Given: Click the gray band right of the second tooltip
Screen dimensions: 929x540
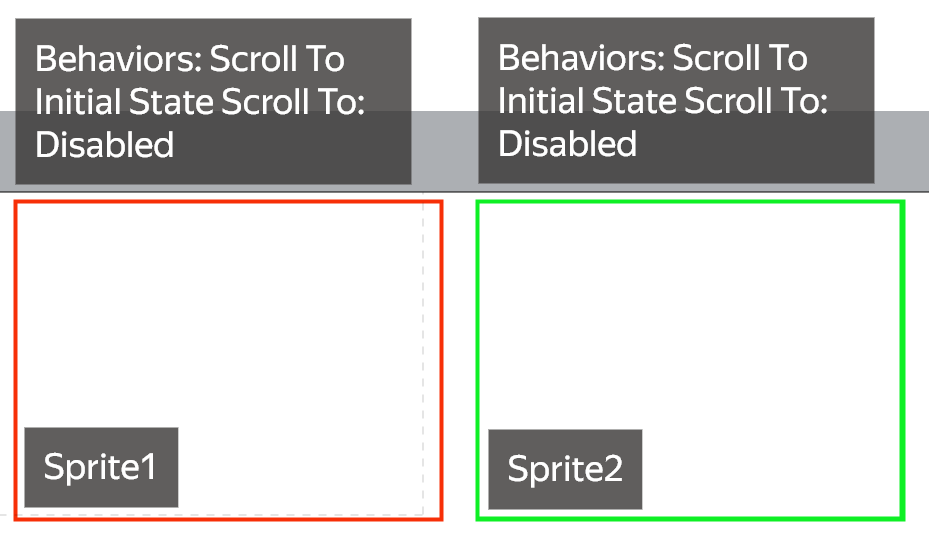Looking at the screenshot, I should [x=902, y=151].
